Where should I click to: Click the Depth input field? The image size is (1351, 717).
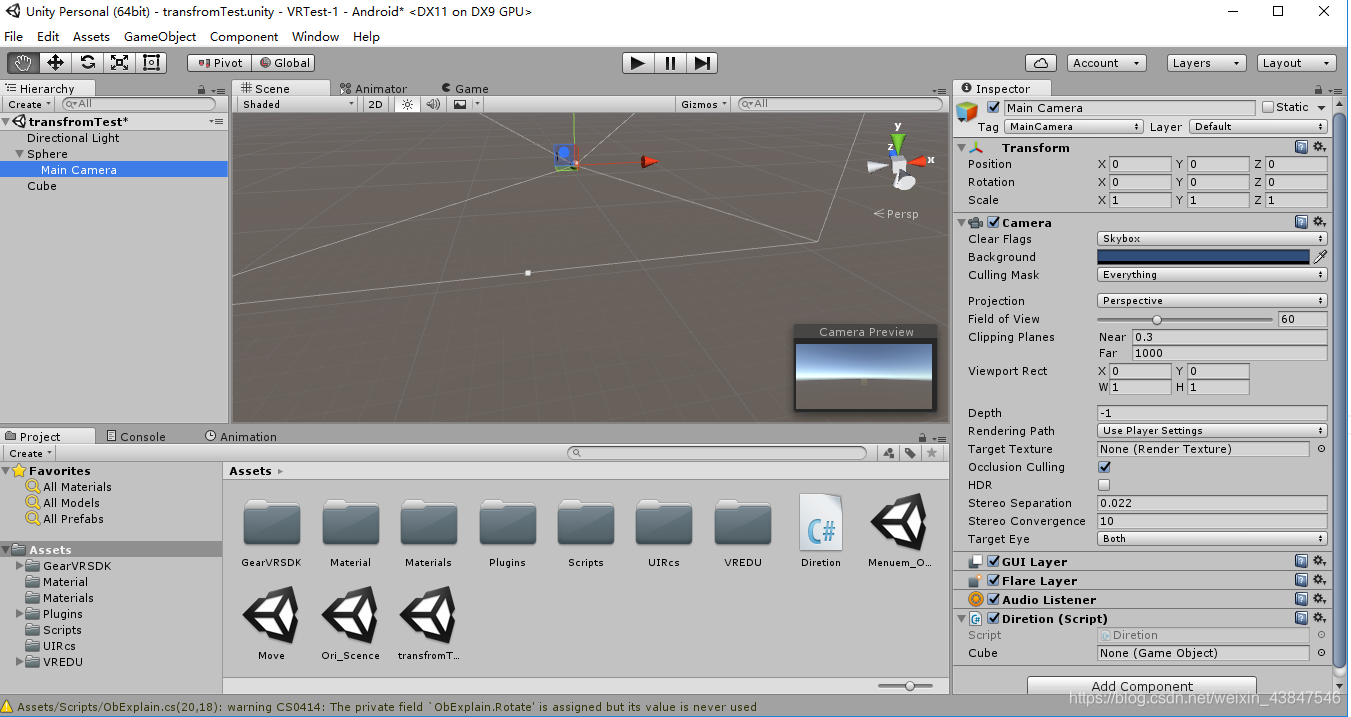point(1212,413)
